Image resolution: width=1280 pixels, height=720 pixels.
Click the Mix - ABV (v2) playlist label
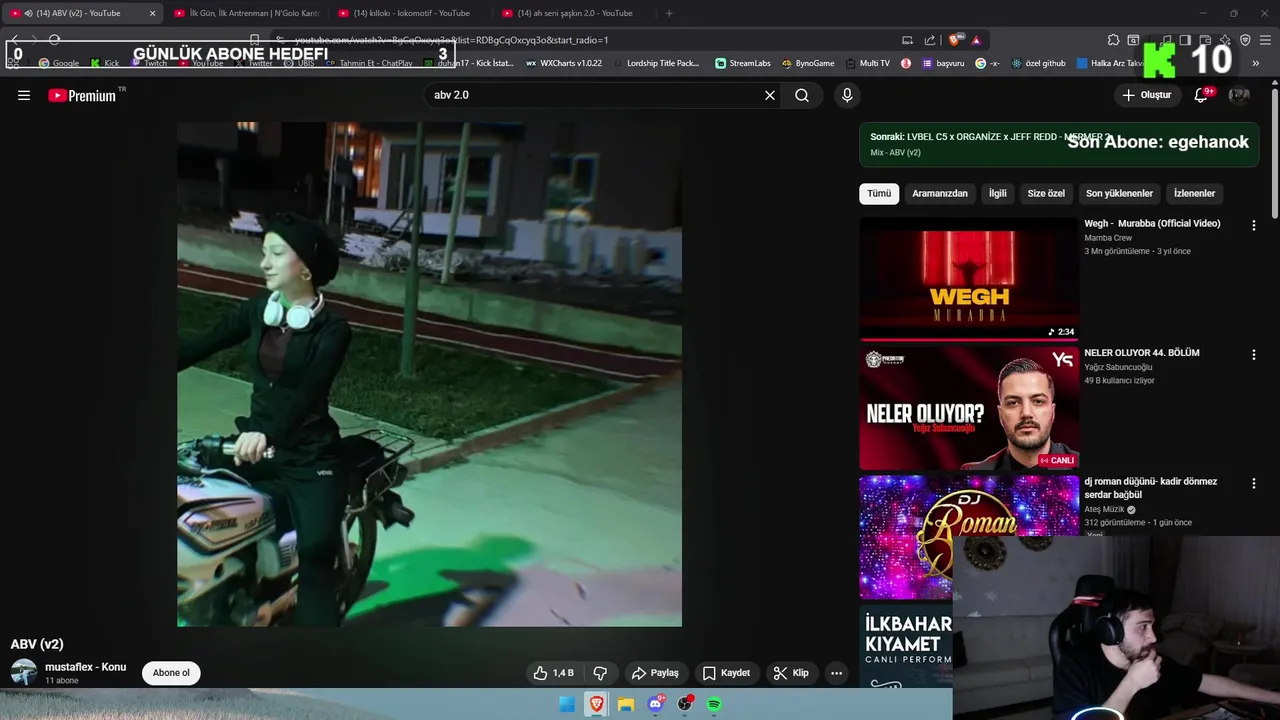[895, 153]
